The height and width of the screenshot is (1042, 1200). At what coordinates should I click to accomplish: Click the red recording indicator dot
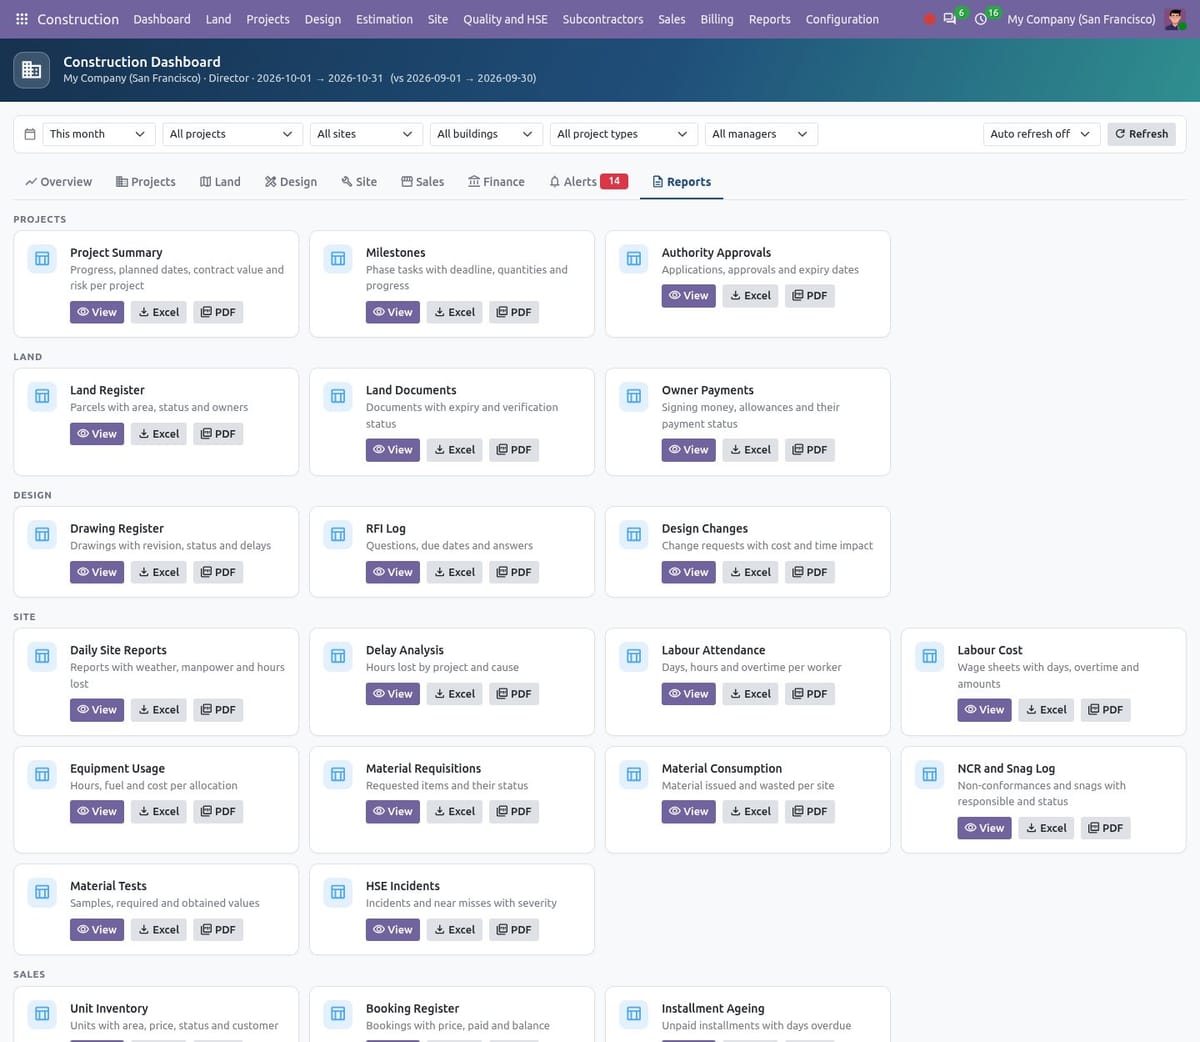(x=929, y=19)
